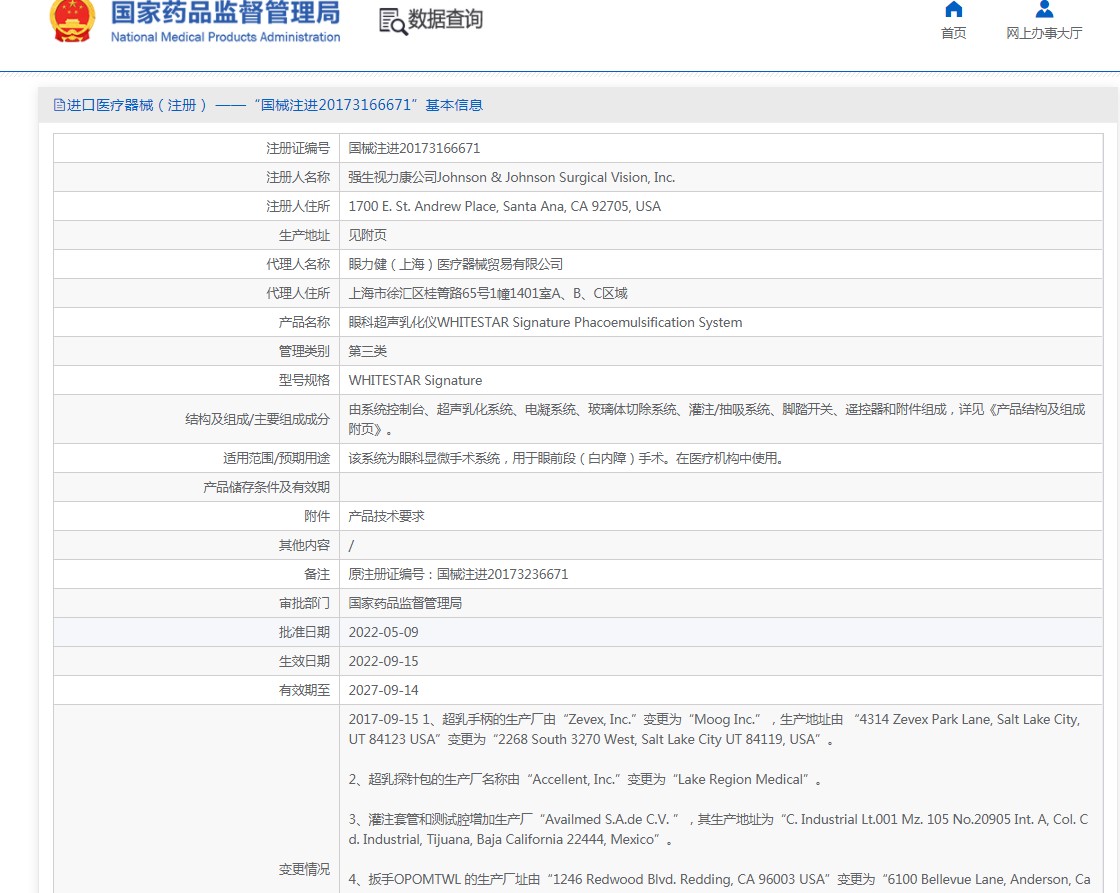Click National Medical Products Administration subtitle
This screenshot has width=1120, height=893.
[225, 37]
